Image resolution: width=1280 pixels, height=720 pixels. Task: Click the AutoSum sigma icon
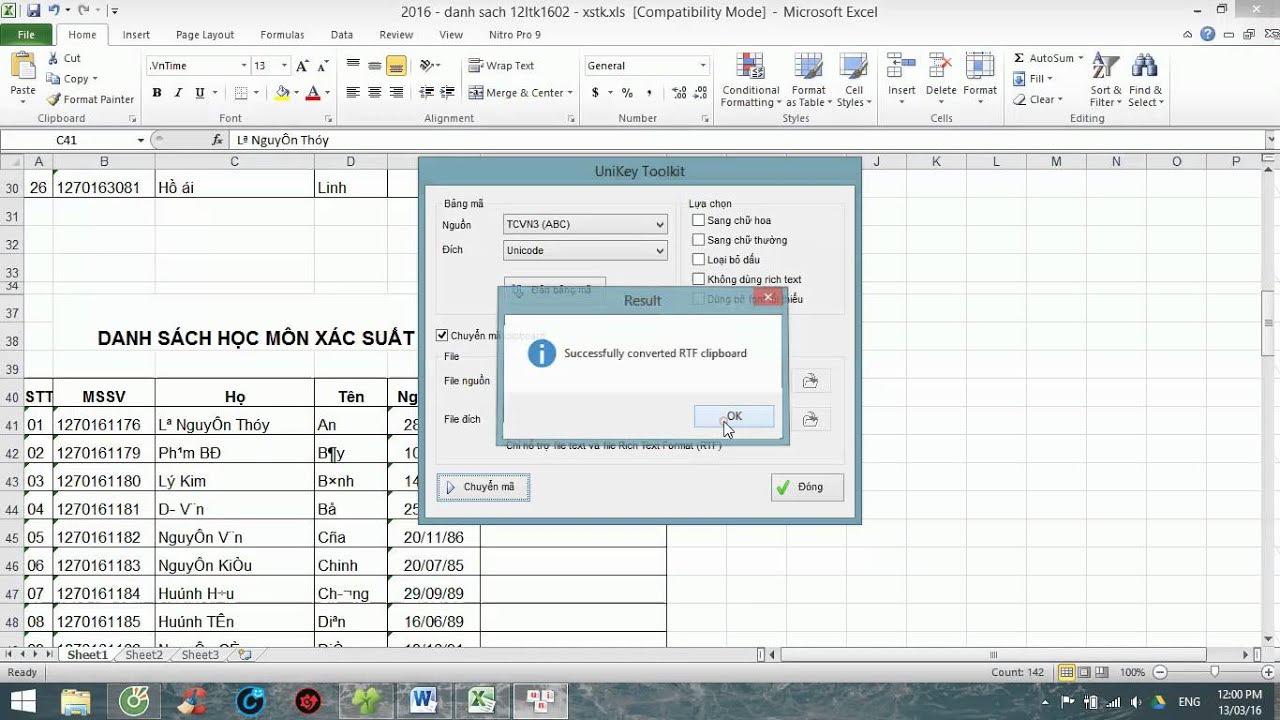point(1019,58)
